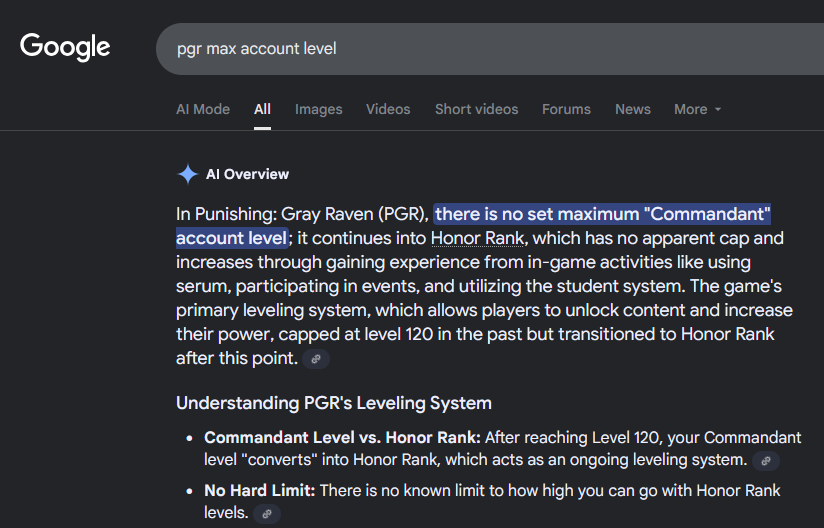Focus the search box with "pgr max account level"
Viewport: 824px width, 528px height.
[x=490, y=49]
